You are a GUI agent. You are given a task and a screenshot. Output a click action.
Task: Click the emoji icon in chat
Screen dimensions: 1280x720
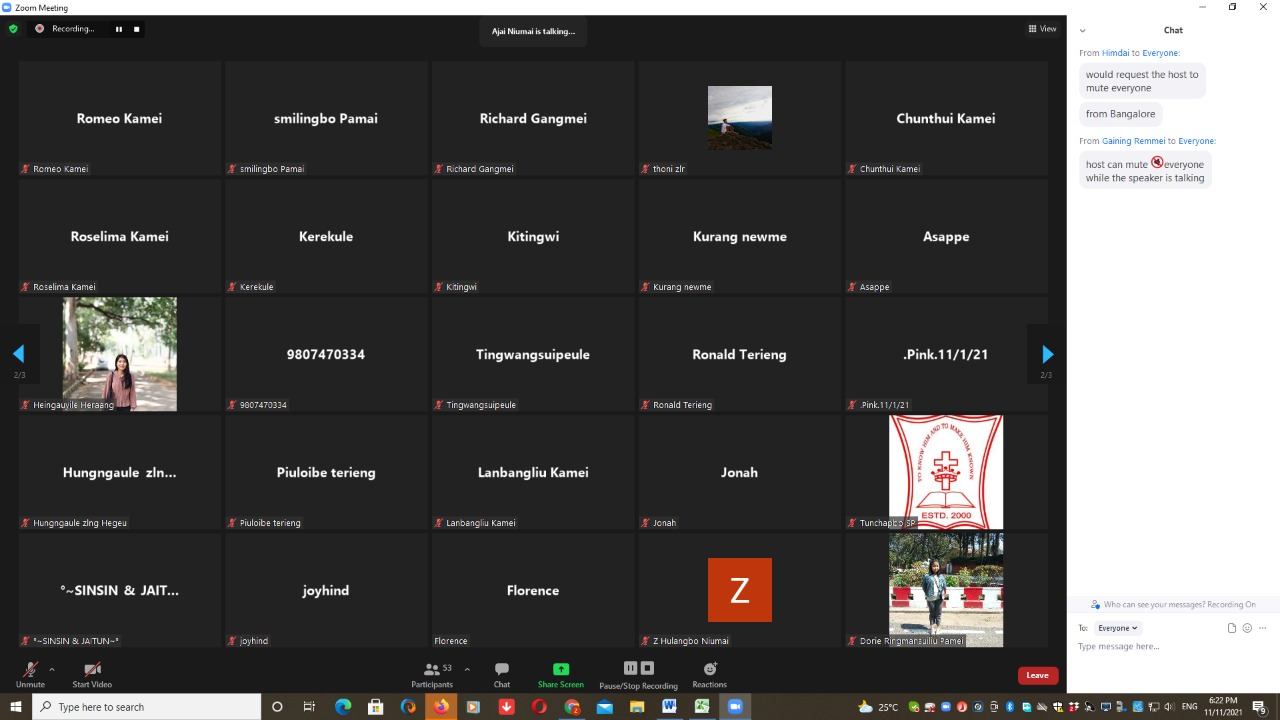[1247, 628]
